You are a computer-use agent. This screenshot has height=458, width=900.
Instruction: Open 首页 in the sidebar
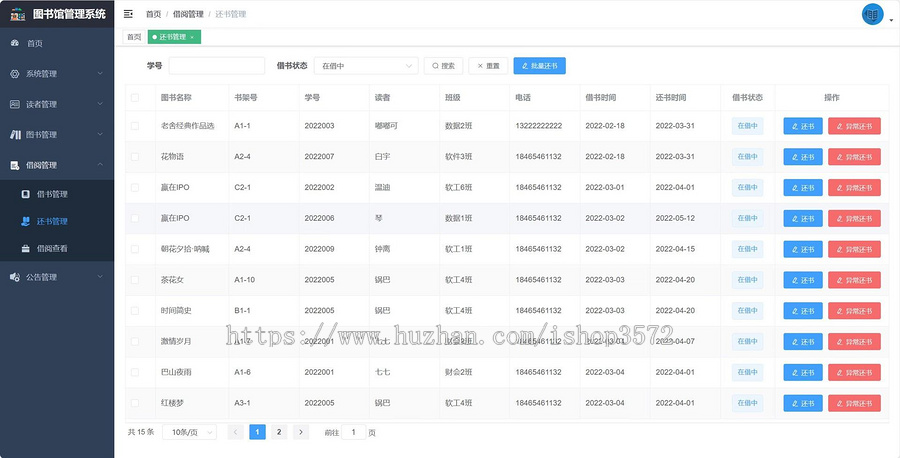point(57,43)
